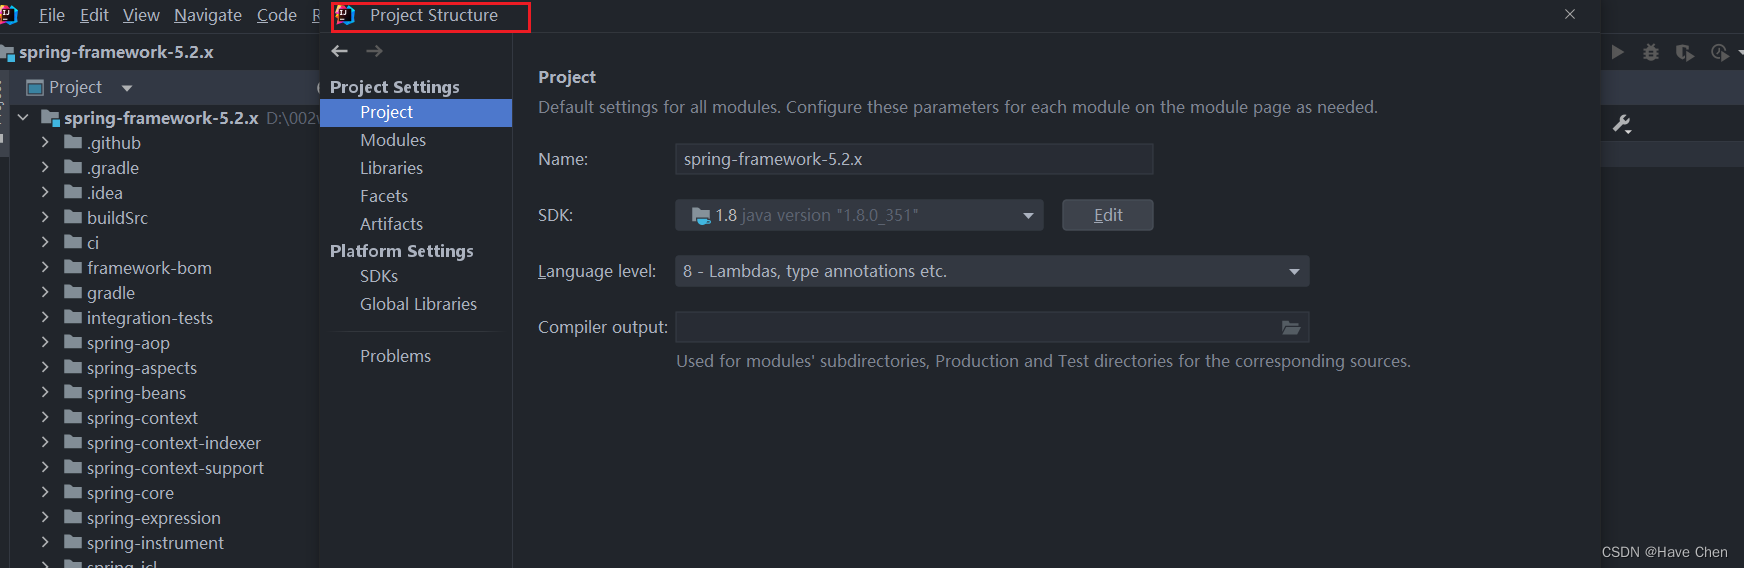Click the .github folder icon
This screenshot has height=568, width=1744.
(x=73, y=142)
